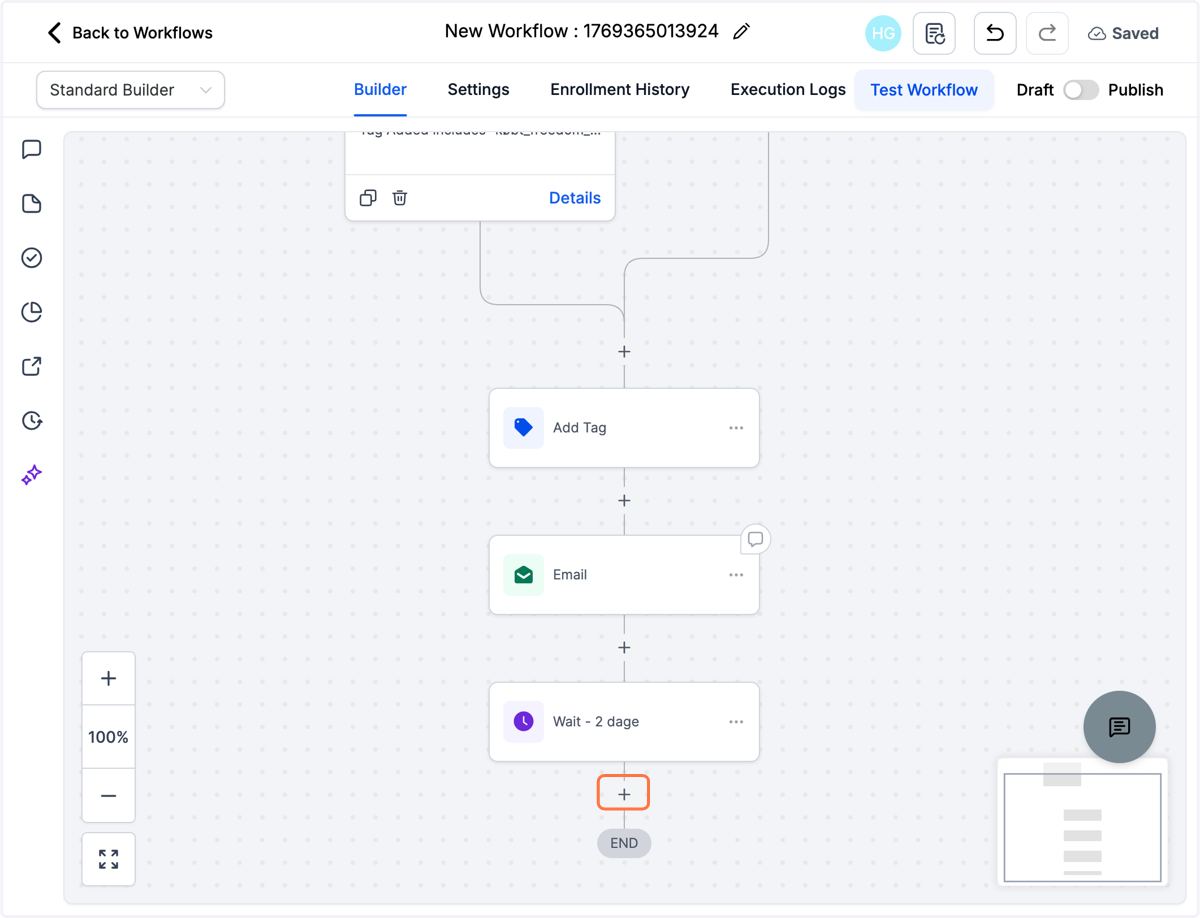Switch to Builder tab
The image size is (1200, 918).
[380, 90]
